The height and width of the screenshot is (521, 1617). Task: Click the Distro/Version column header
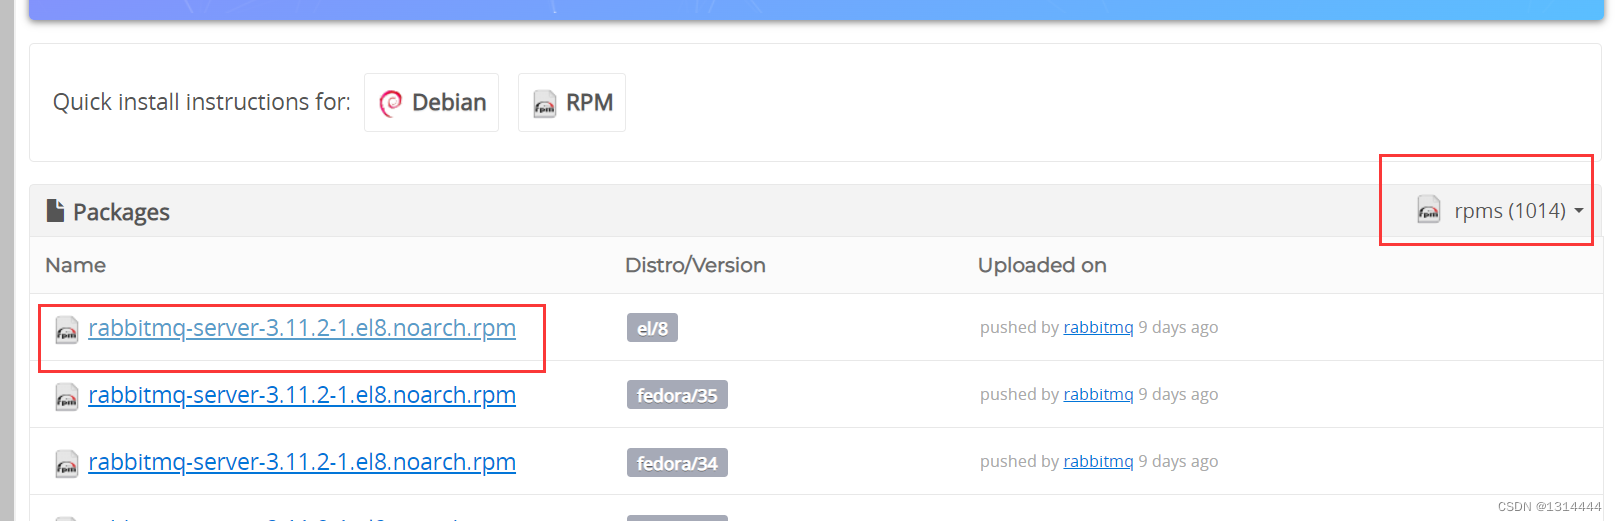[x=695, y=265]
